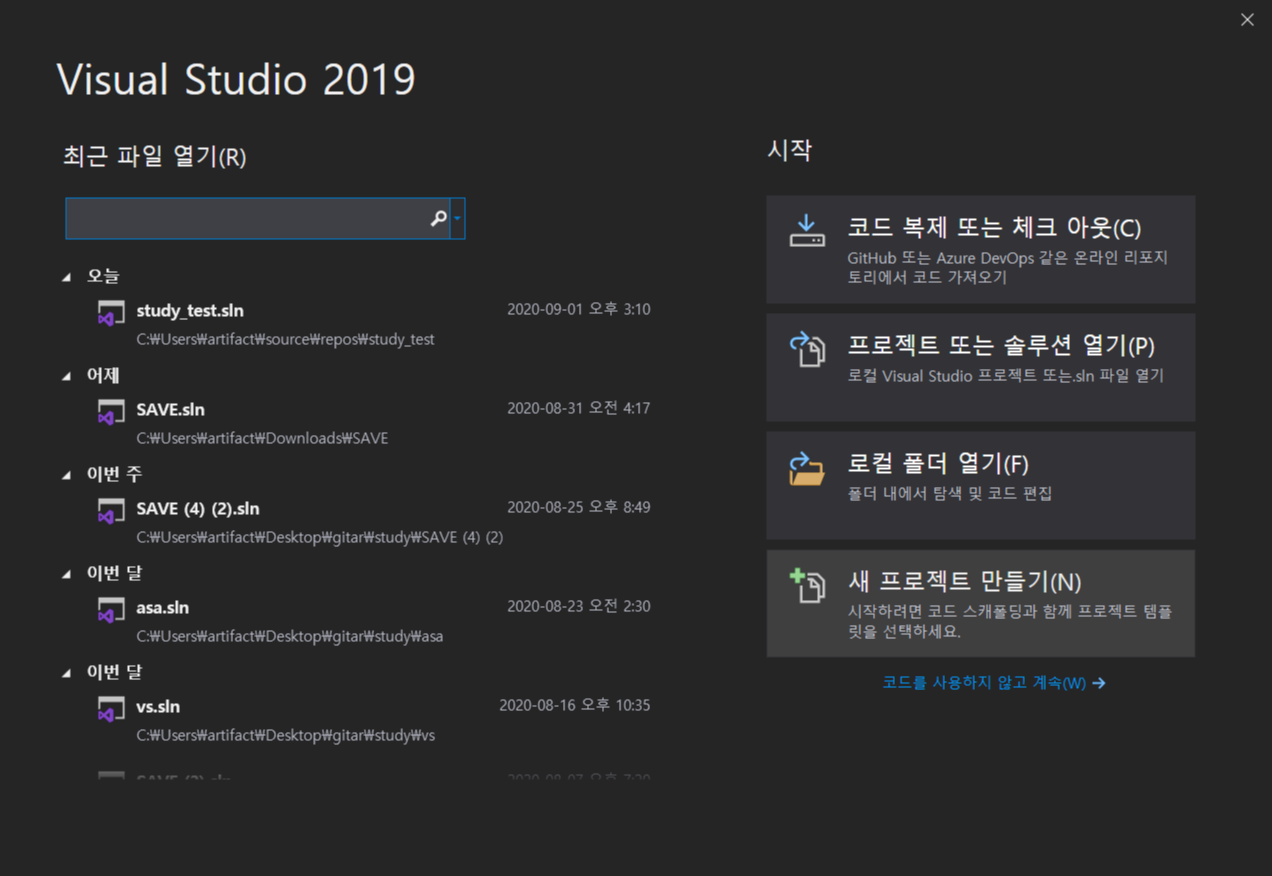The width and height of the screenshot is (1272, 876).
Task: Click the study_test.sln solution icon
Action: point(111,313)
